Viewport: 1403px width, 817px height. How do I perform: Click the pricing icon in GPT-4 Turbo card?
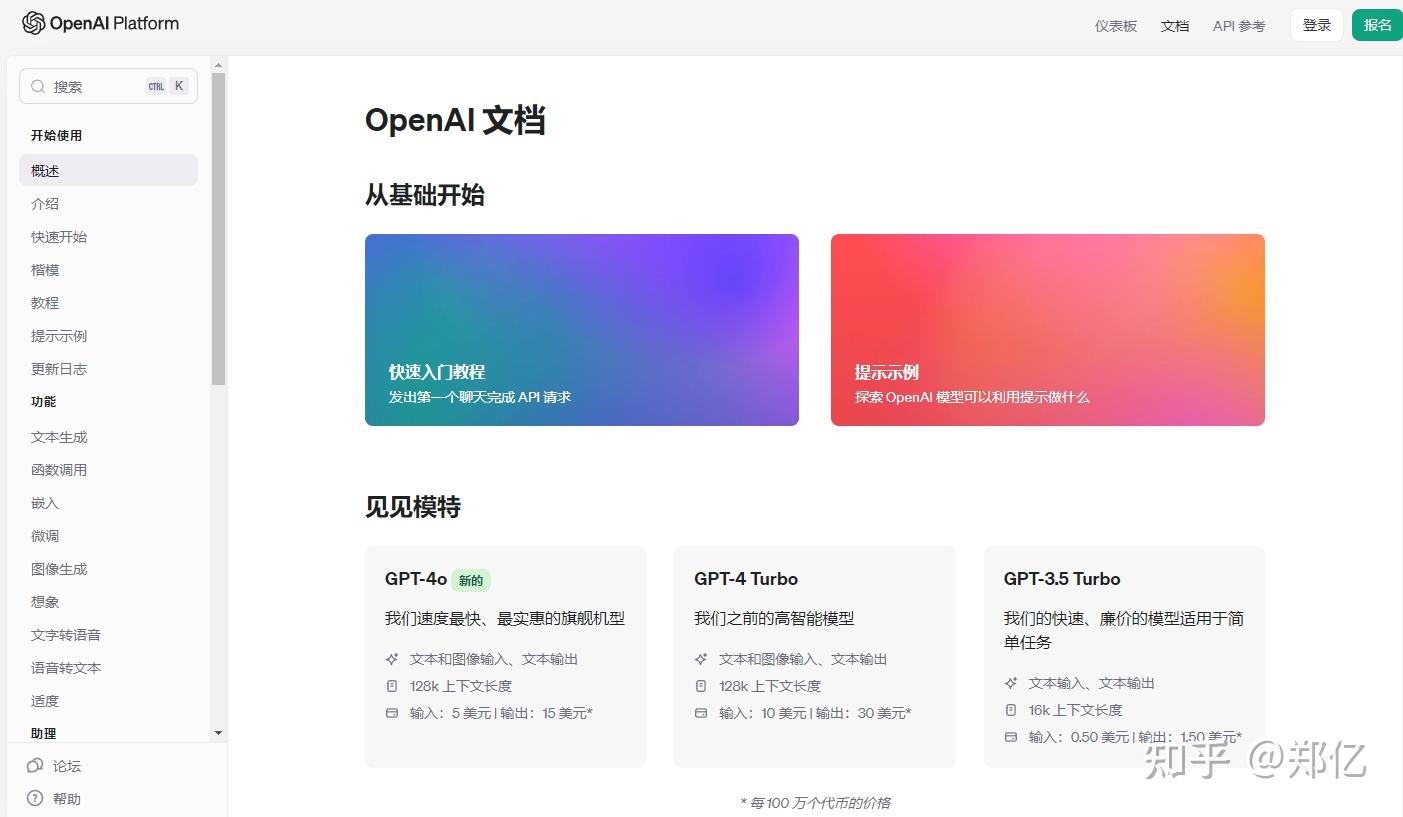pyautogui.click(x=701, y=713)
